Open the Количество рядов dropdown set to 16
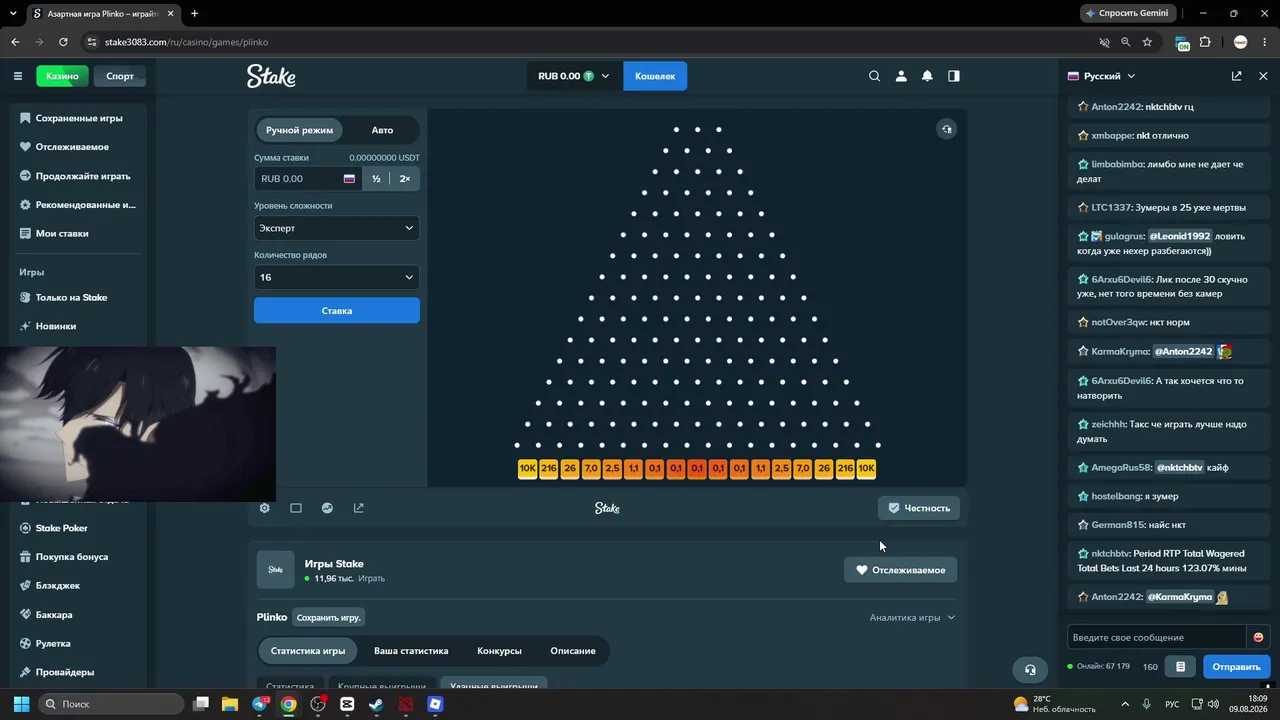Image resolution: width=1280 pixels, height=720 pixels. (x=337, y=277)
